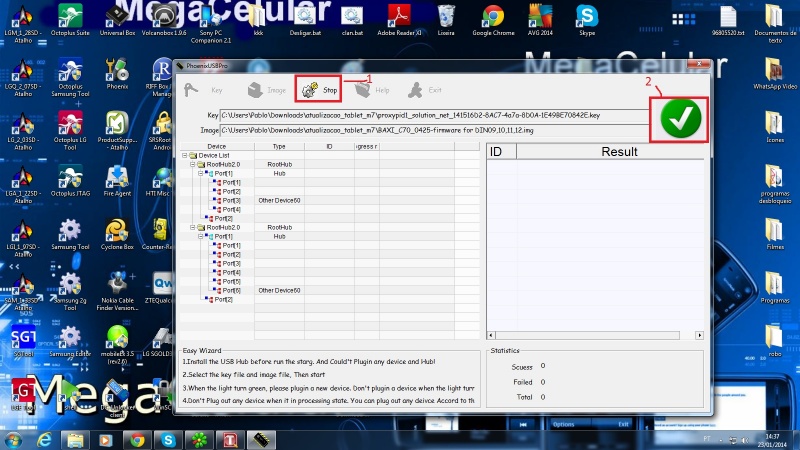The width and height of the screenshot is (800, 450).
Task: Open Samsung Editor desktop icon
Action: tap(70, 341)
